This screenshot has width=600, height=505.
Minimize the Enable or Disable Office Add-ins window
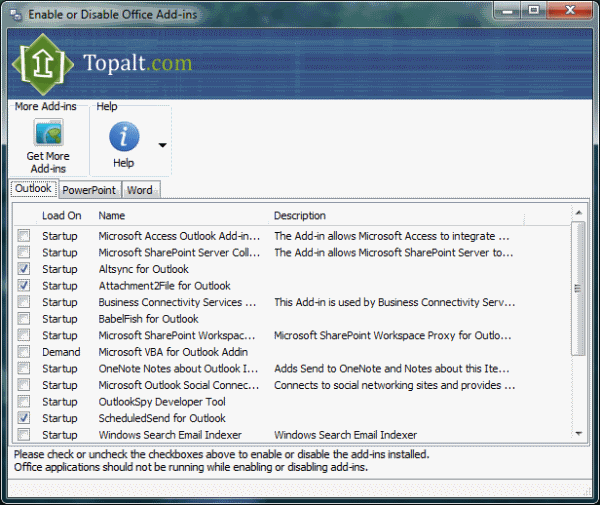coord(507,10)
